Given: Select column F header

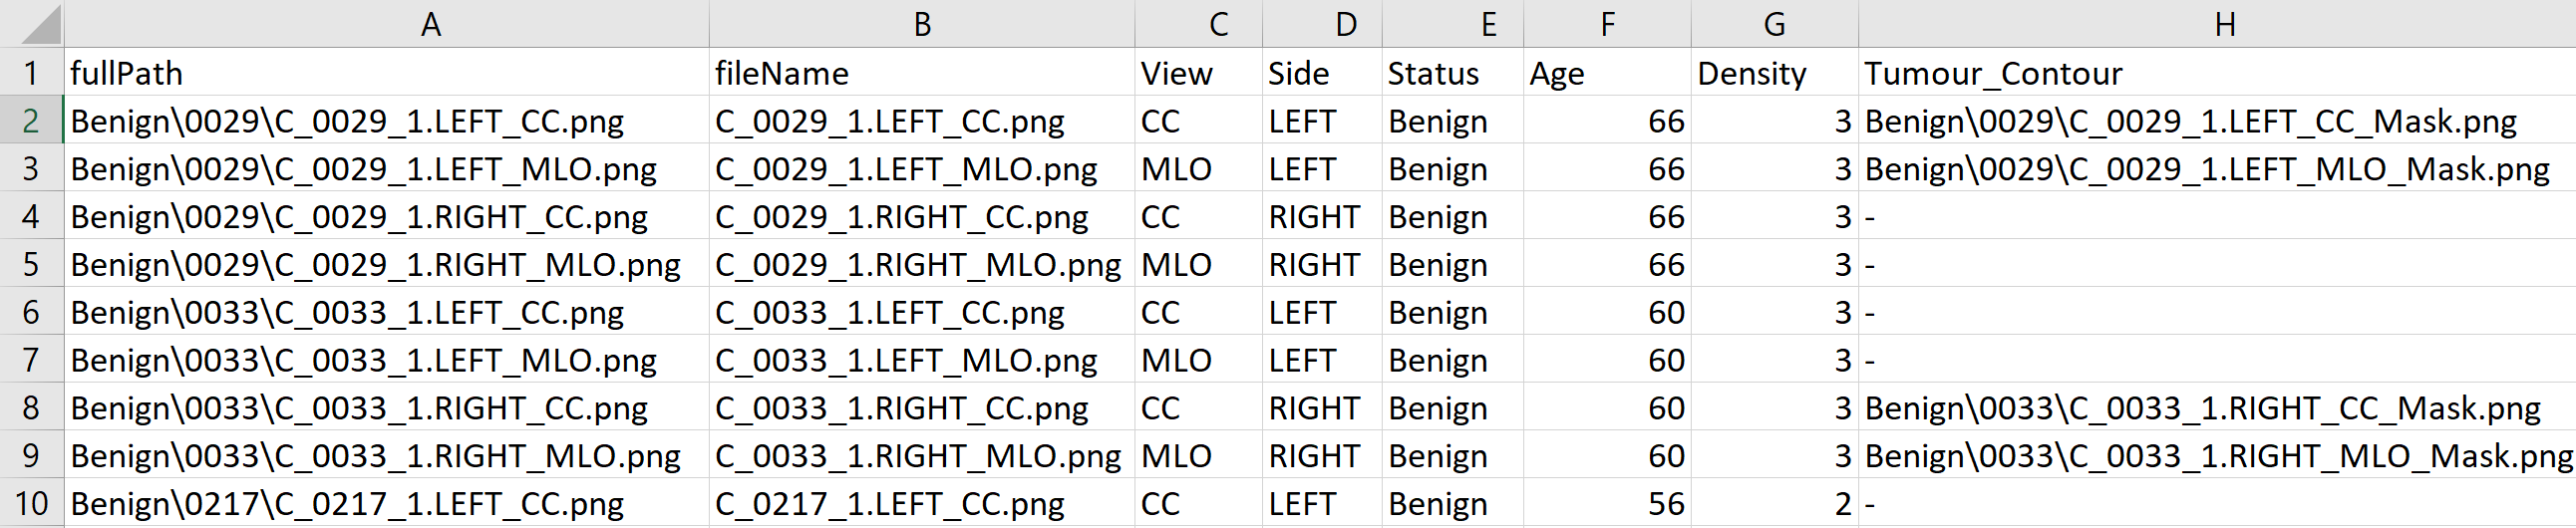Looking at the screenshot, I should tap(1607, 23).
